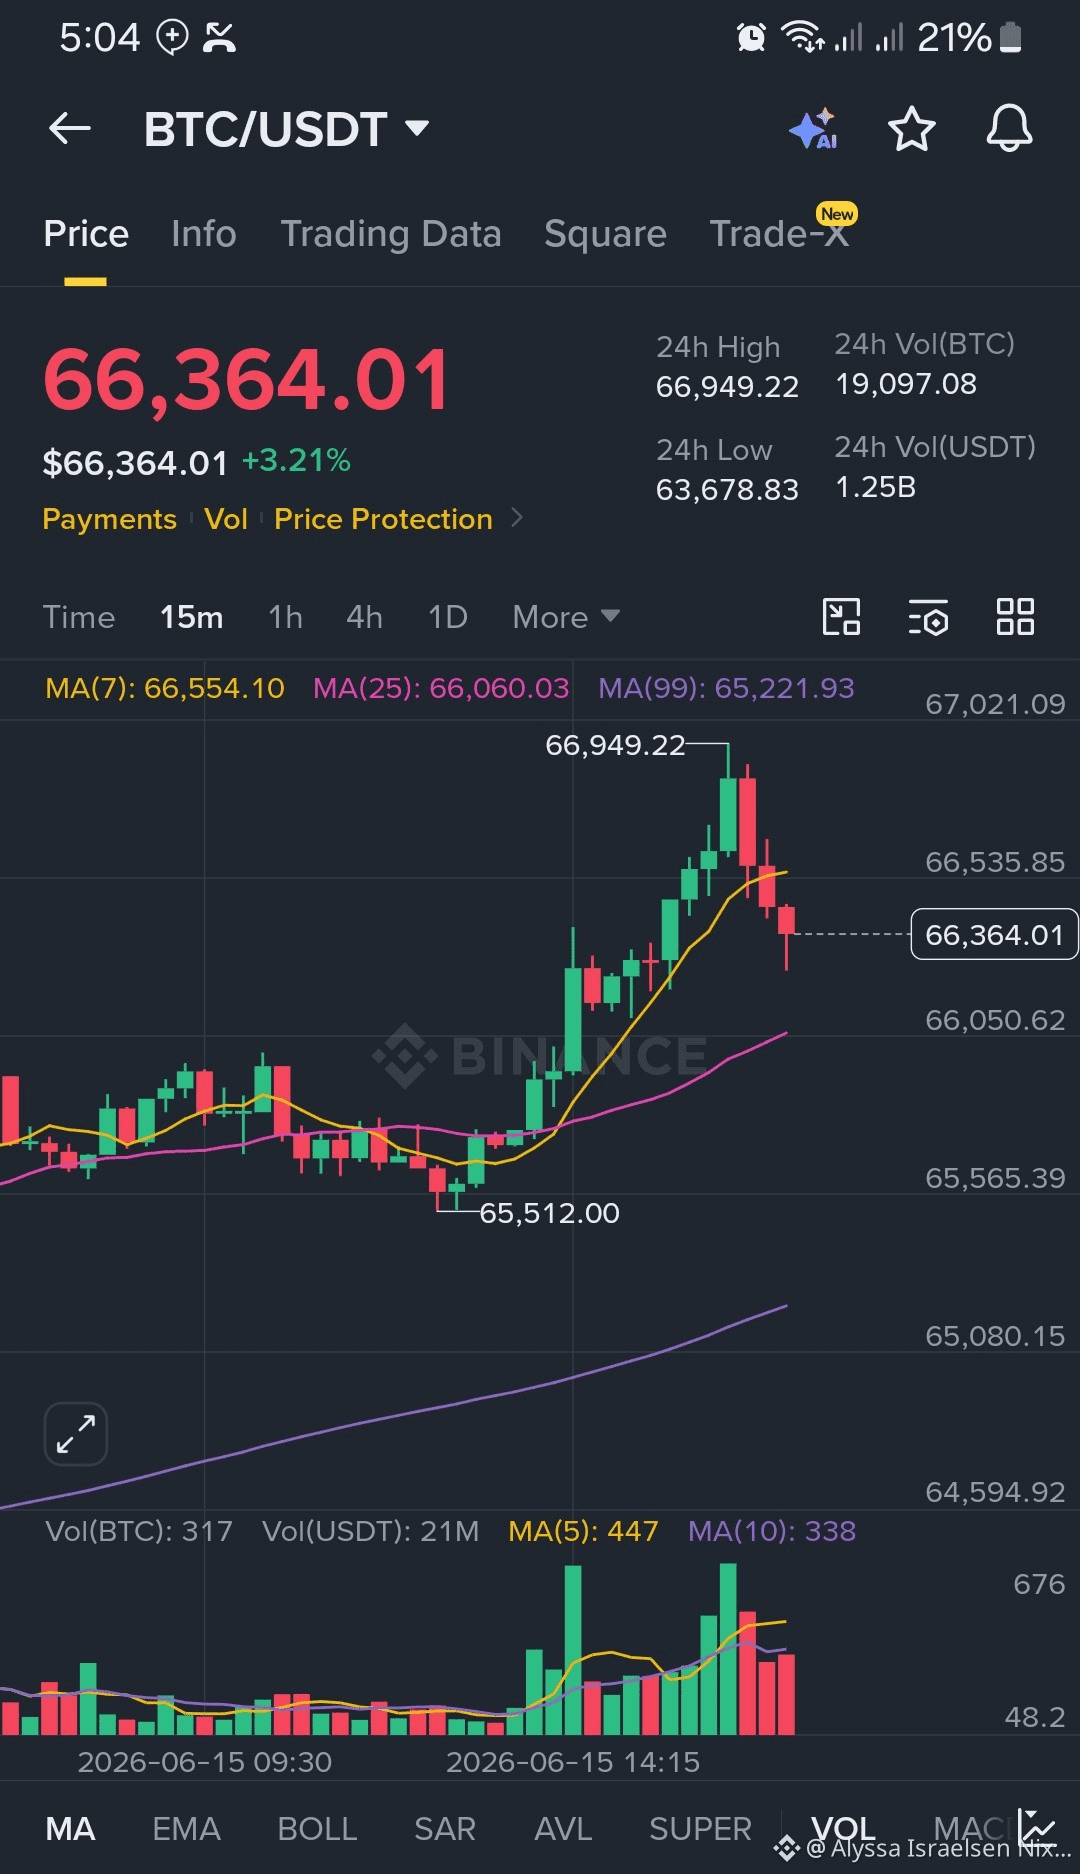The width and height of the screenshot is (1080, 1874).
Task: Select the Time chart interval
Action: pos(79,617)
